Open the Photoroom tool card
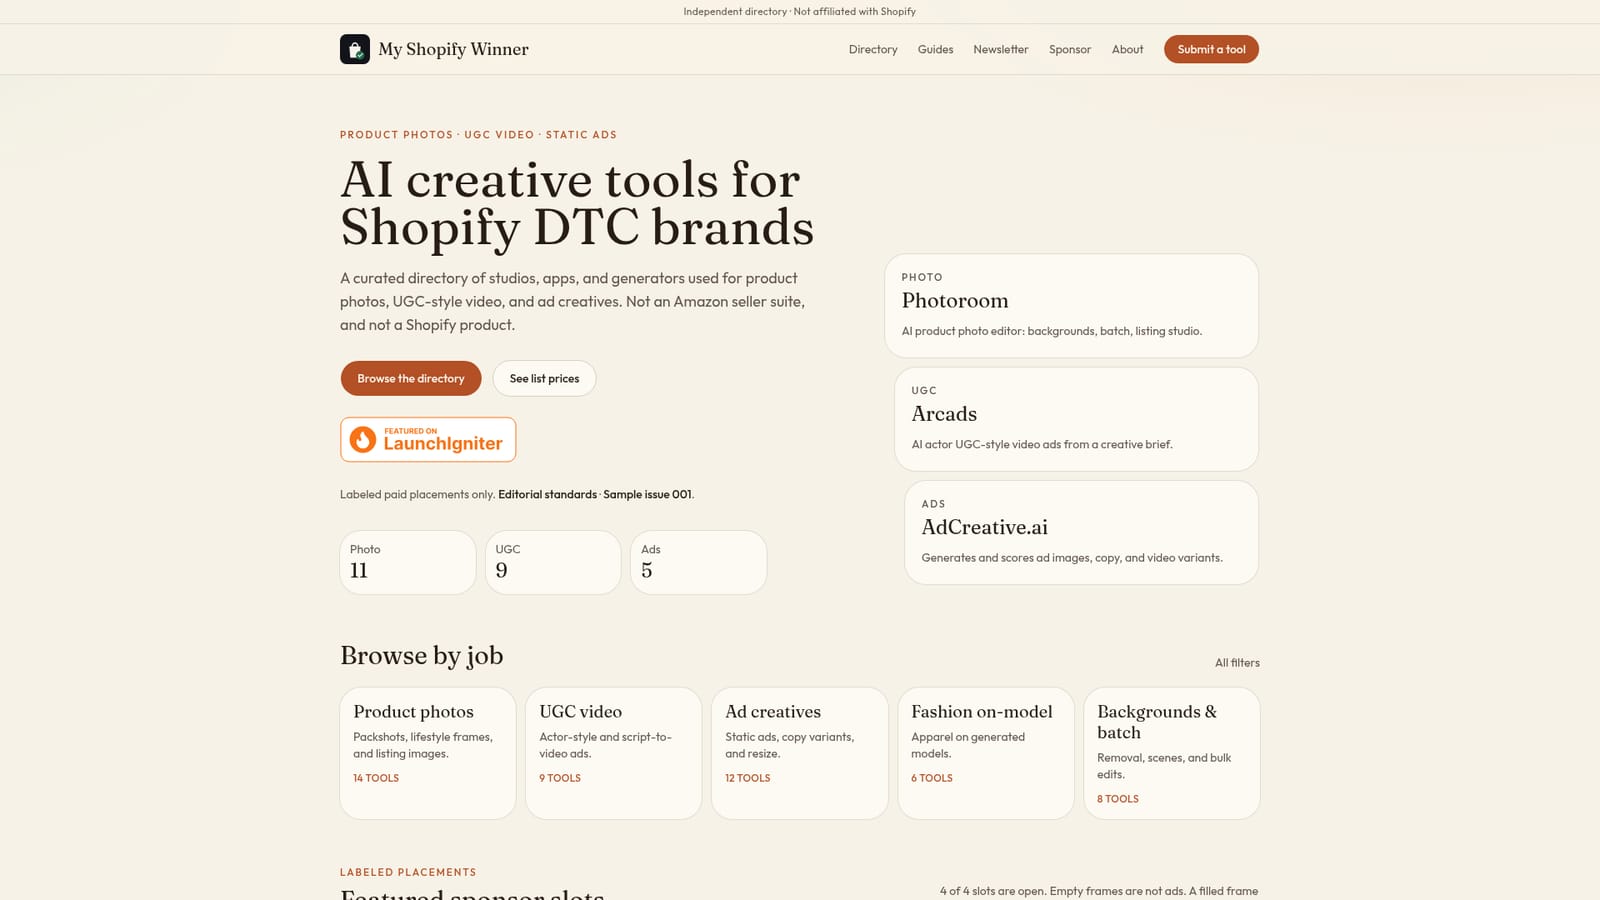The image size is (1600, 900). click(x=1071, y=305)
